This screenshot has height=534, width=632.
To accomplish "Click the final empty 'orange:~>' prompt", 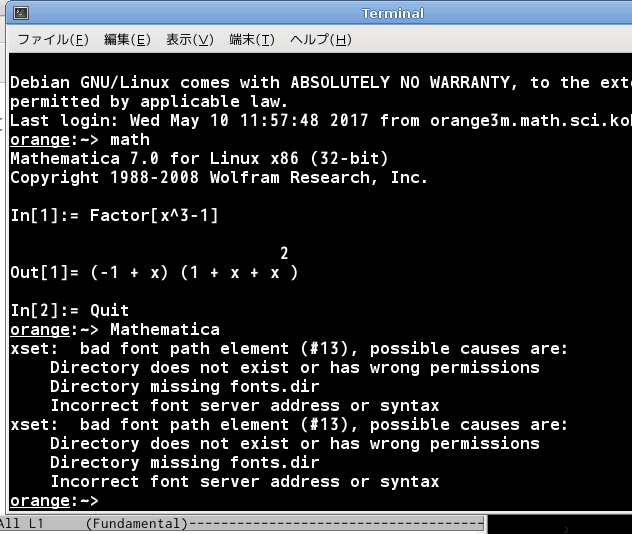I will tap(54, 501).
